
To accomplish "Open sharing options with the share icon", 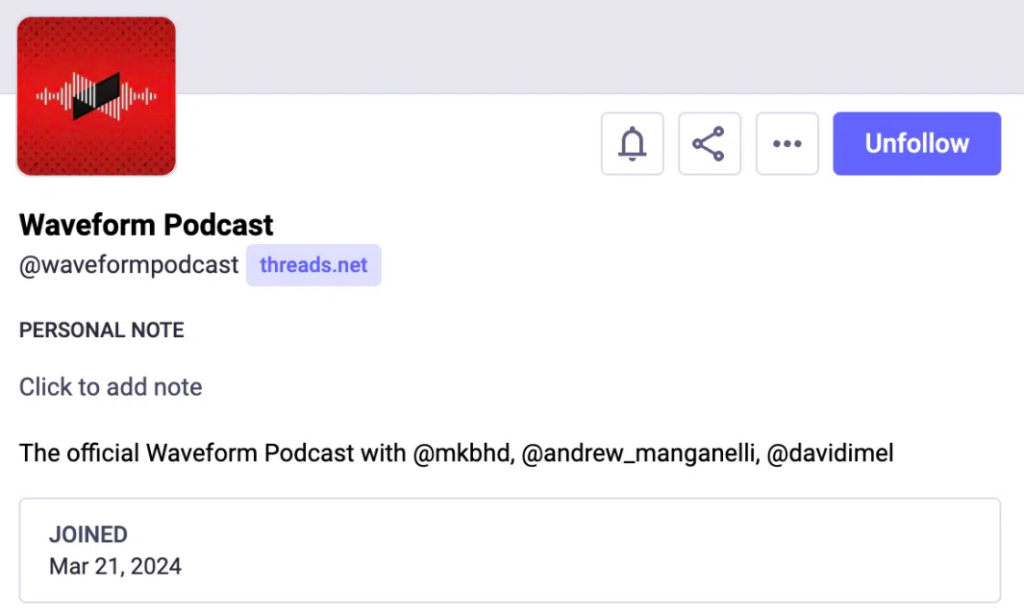I will [x=709, y=143].
